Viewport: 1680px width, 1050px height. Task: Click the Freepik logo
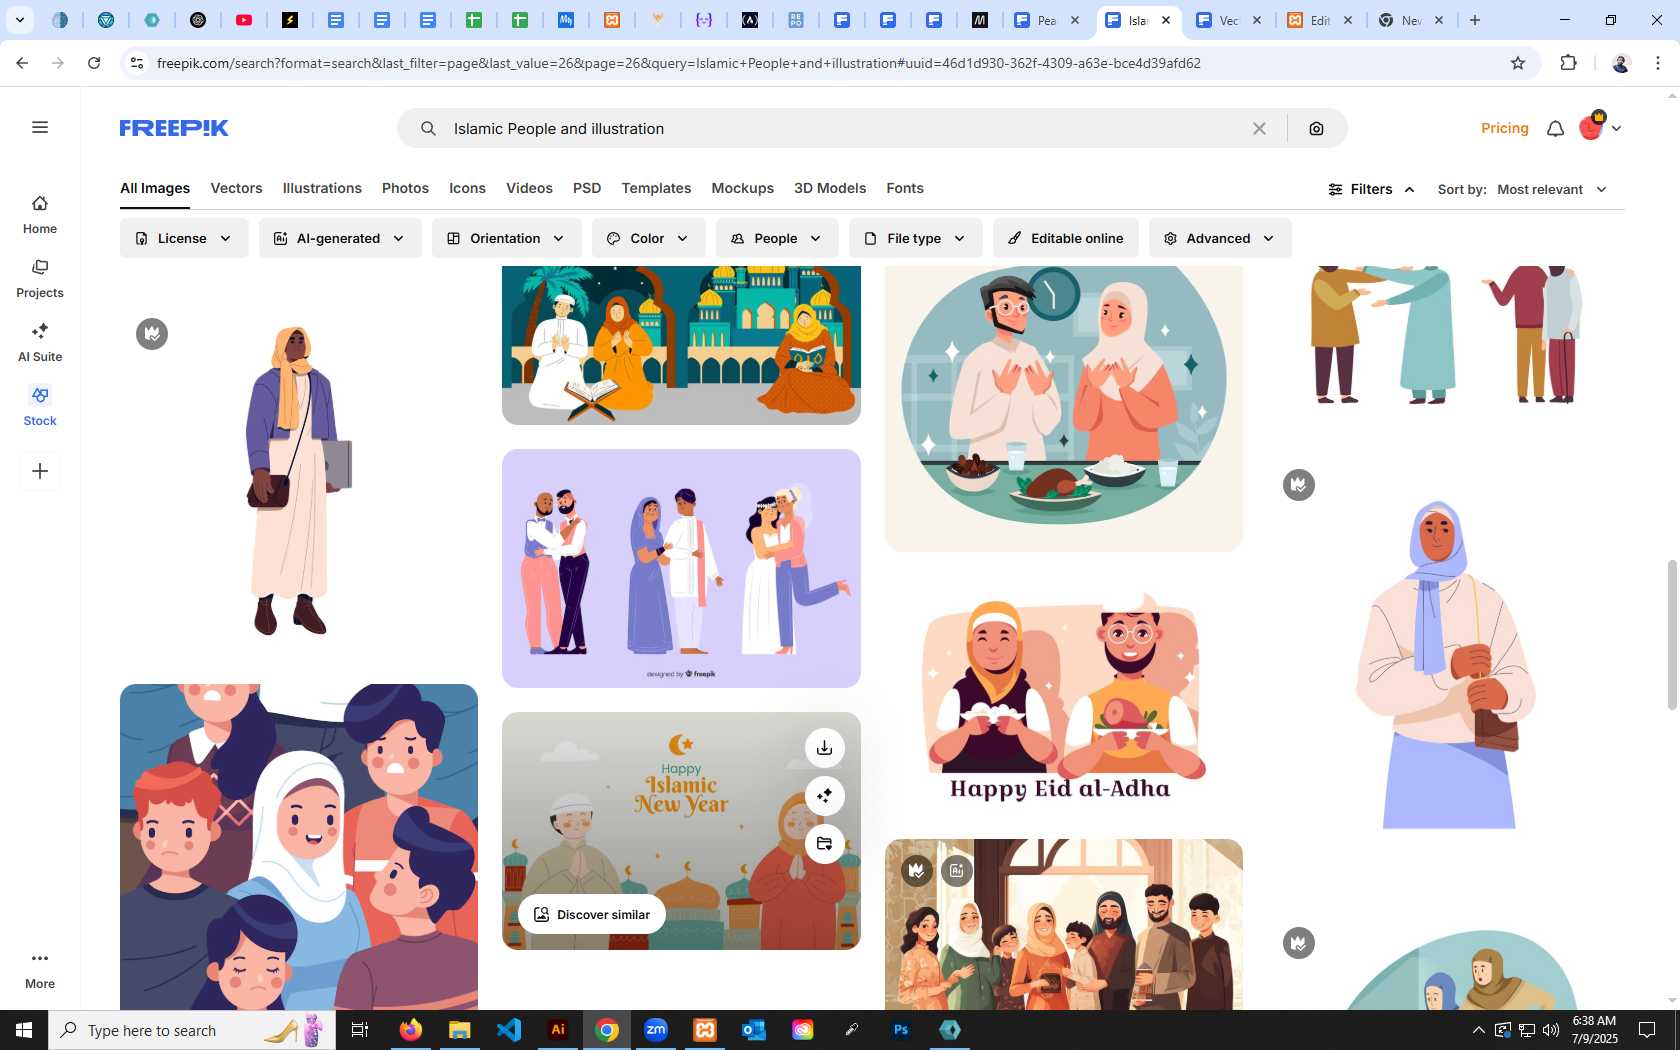tap(174, 128)
